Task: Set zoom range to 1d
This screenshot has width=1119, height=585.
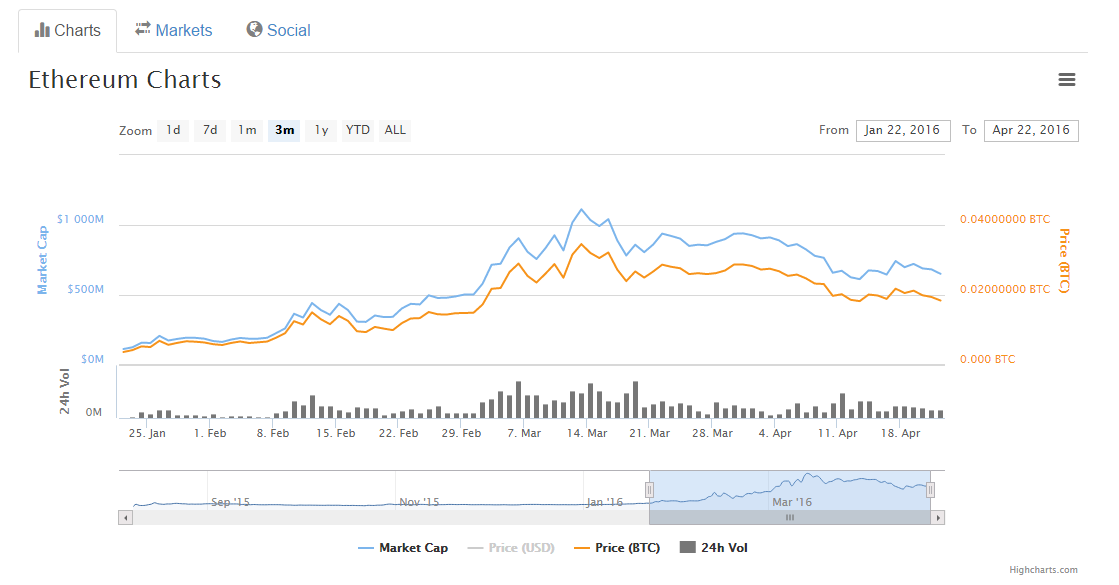Action: [173, 130]
